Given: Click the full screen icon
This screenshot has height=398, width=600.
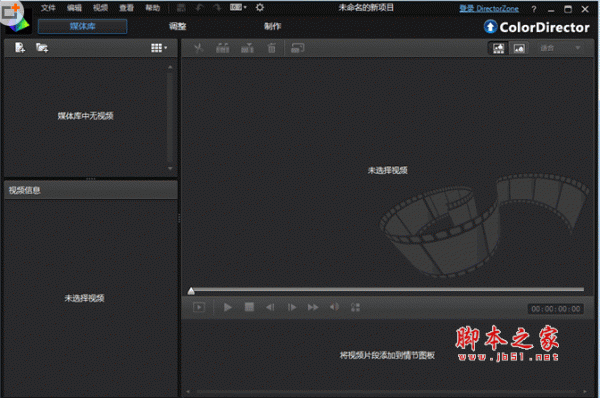Looking at the screenshot, I should [x=355, y=307].
